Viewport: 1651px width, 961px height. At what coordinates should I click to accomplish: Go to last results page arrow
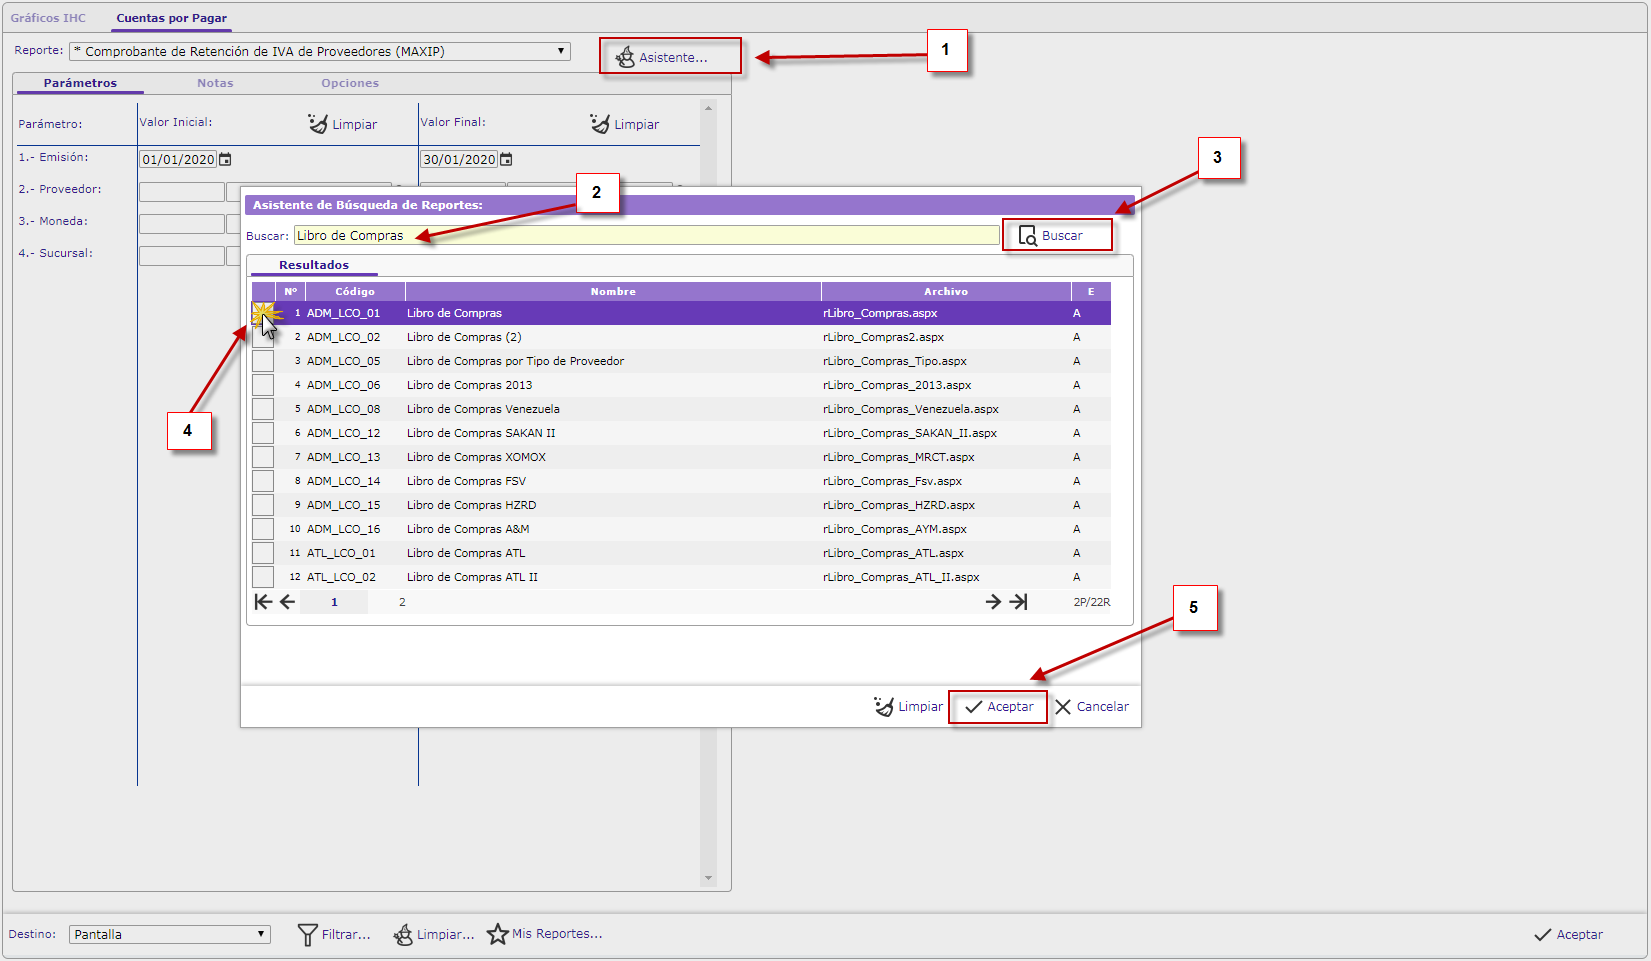tap(1019, 602)
